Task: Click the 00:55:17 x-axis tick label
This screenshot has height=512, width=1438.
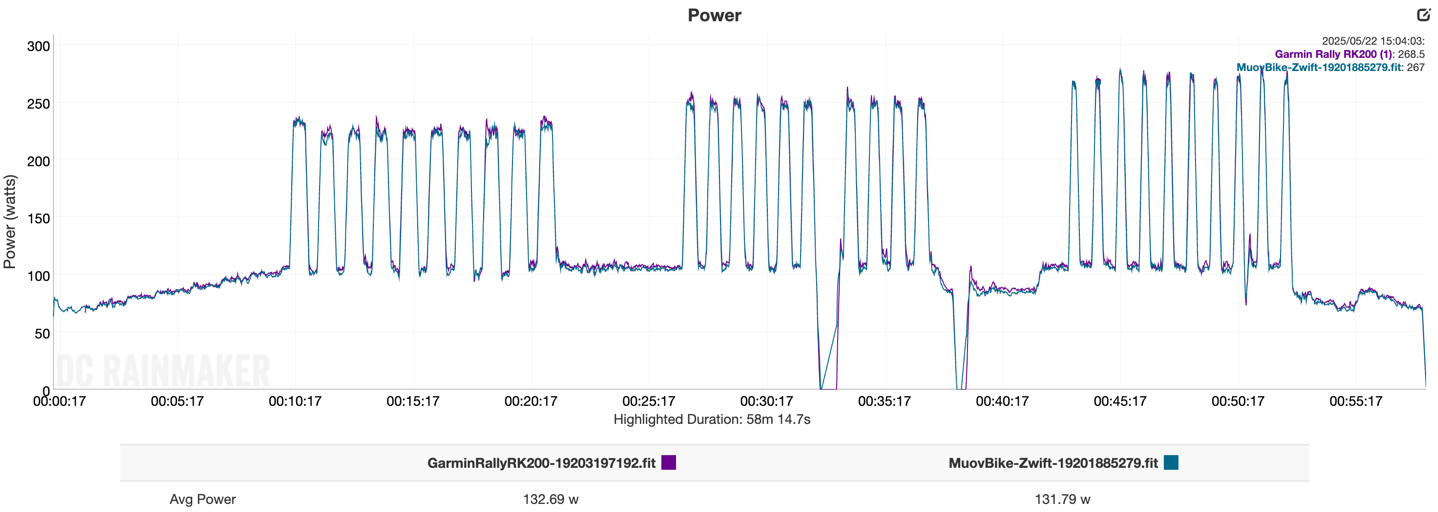Action: [1356, 401]
